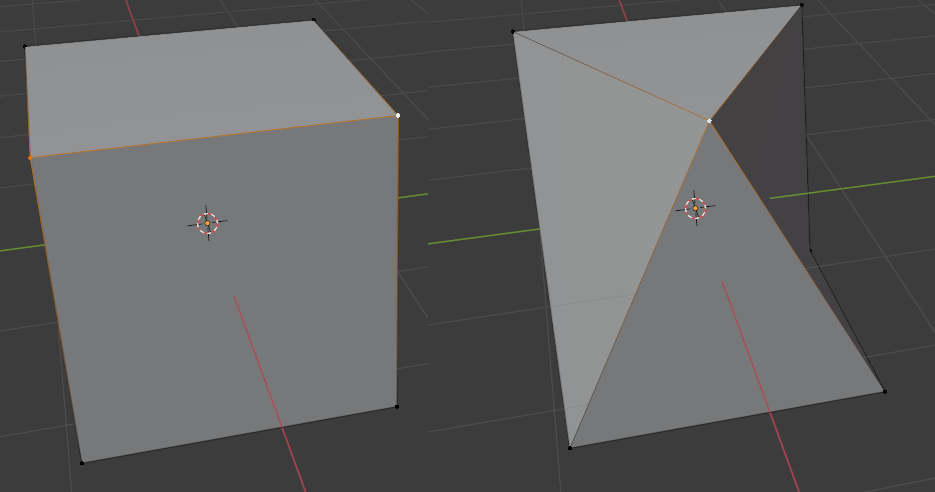Pick the isolated back vertex right of right mesh
This screenshot has width=935, height=492.
click(811, 251)
